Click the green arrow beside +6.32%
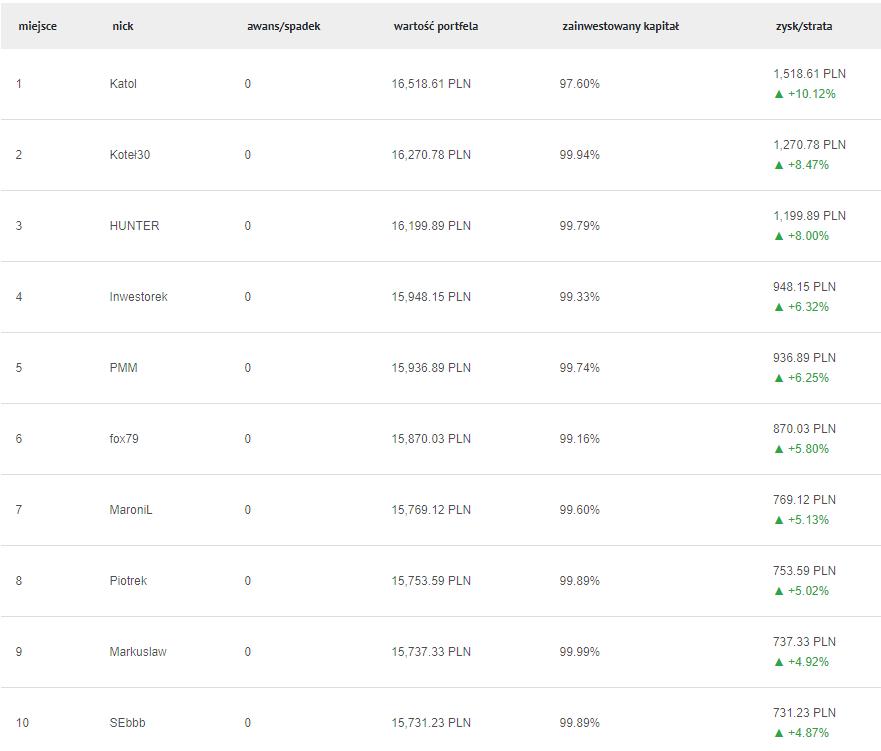 coord(779,307)
